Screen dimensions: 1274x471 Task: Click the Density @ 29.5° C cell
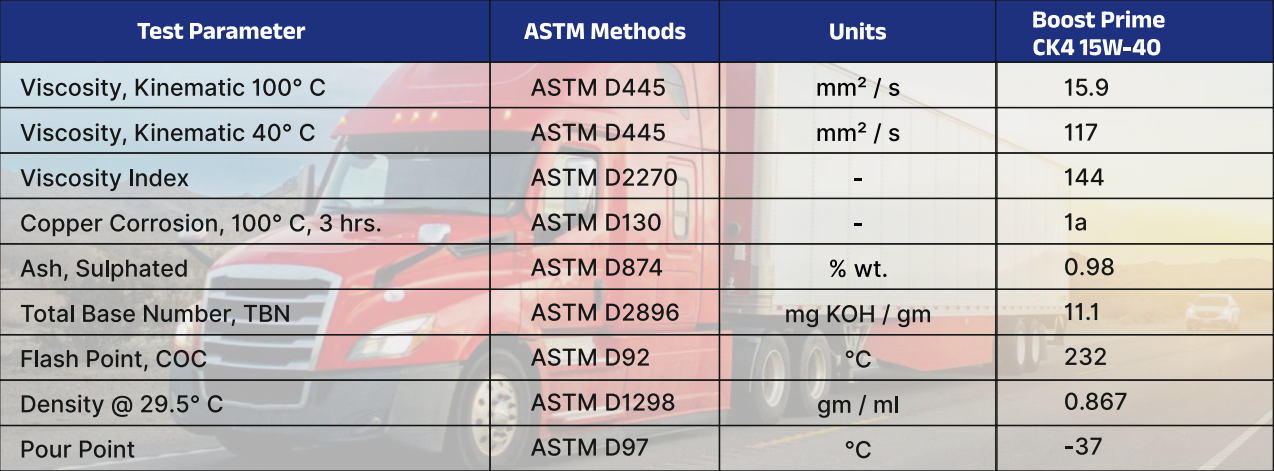pyautogui.click(x=122, y=405)
